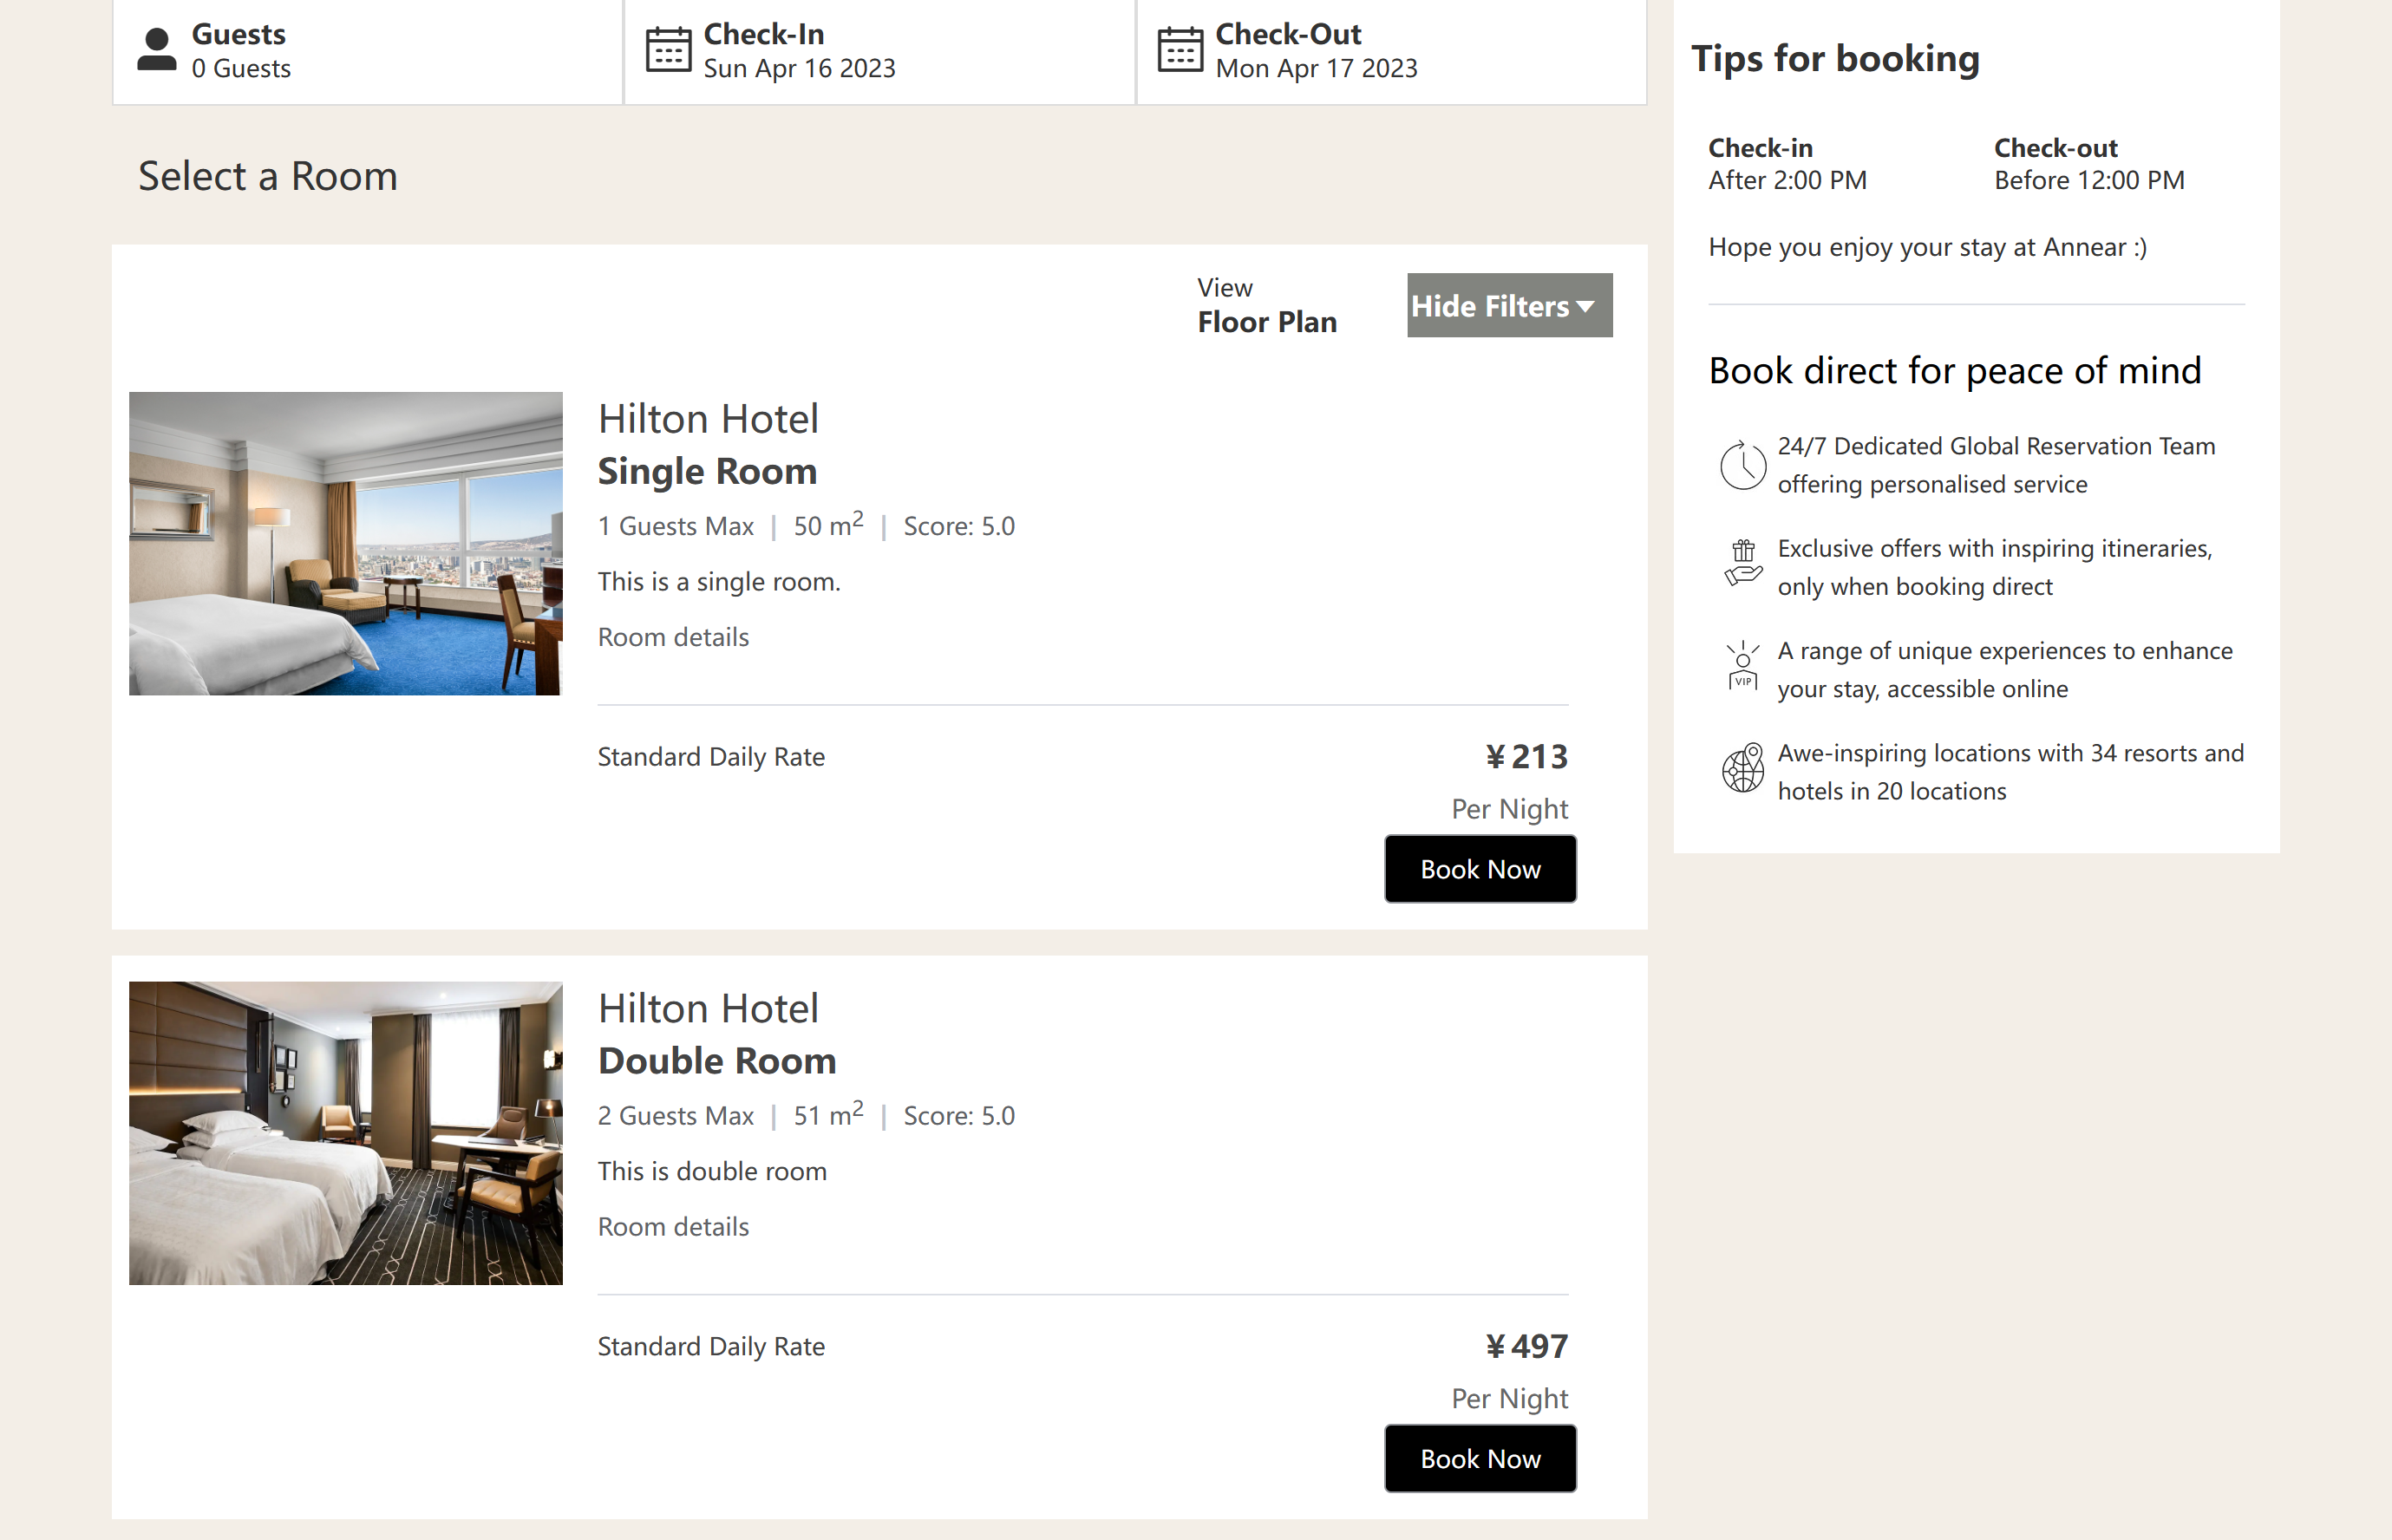Click 'Hilton Hotel' above Single Room
Viewport: 2392px width, 1540px height.
click(x=708, y=419)
